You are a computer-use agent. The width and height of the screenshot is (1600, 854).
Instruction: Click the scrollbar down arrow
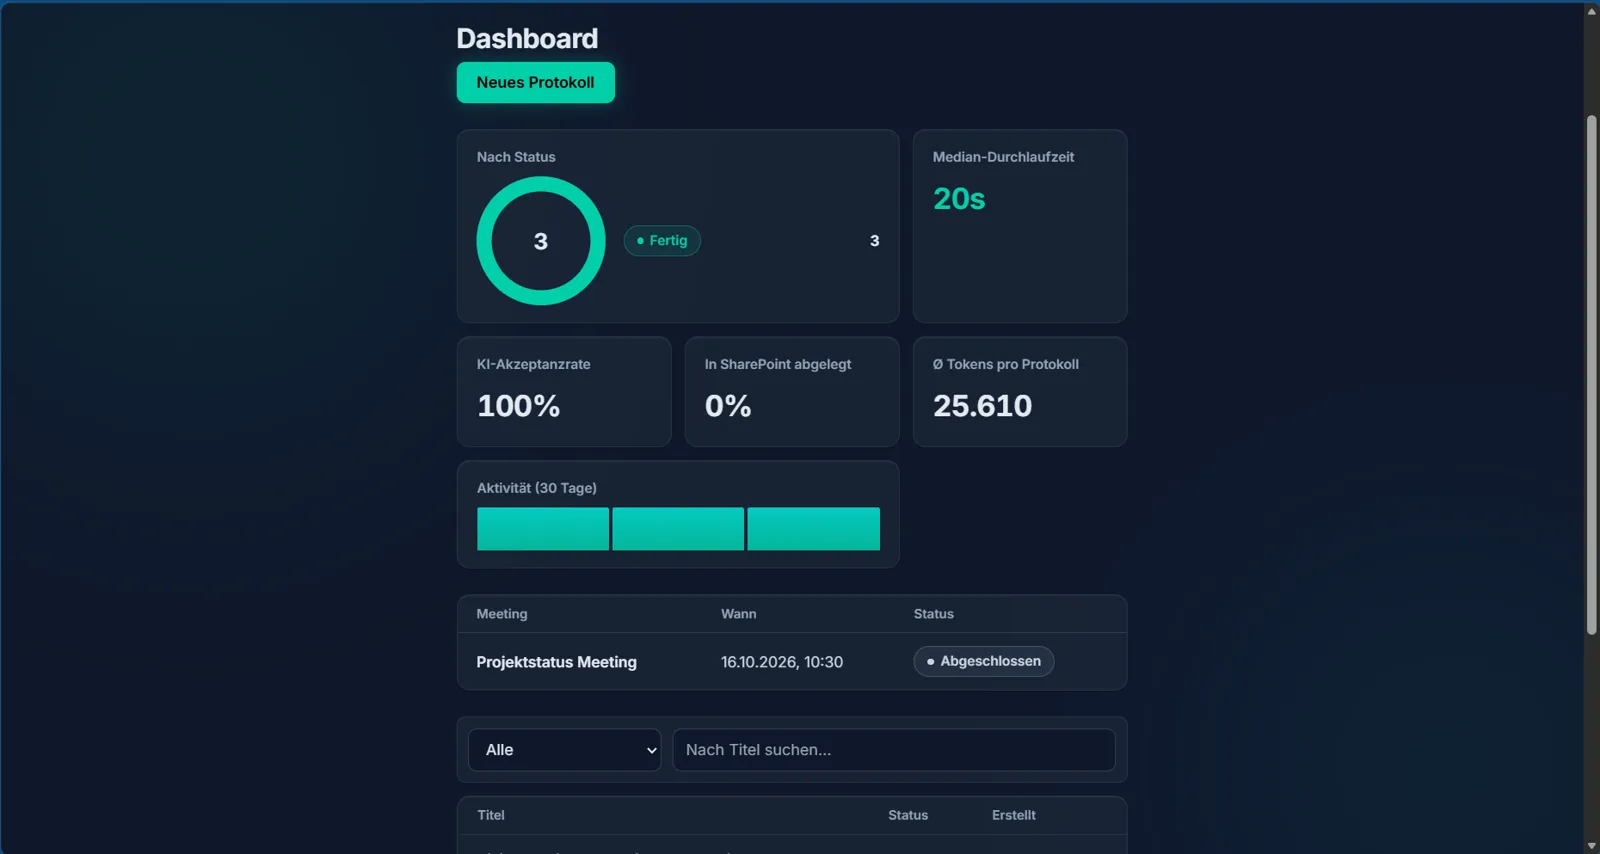1592,846
